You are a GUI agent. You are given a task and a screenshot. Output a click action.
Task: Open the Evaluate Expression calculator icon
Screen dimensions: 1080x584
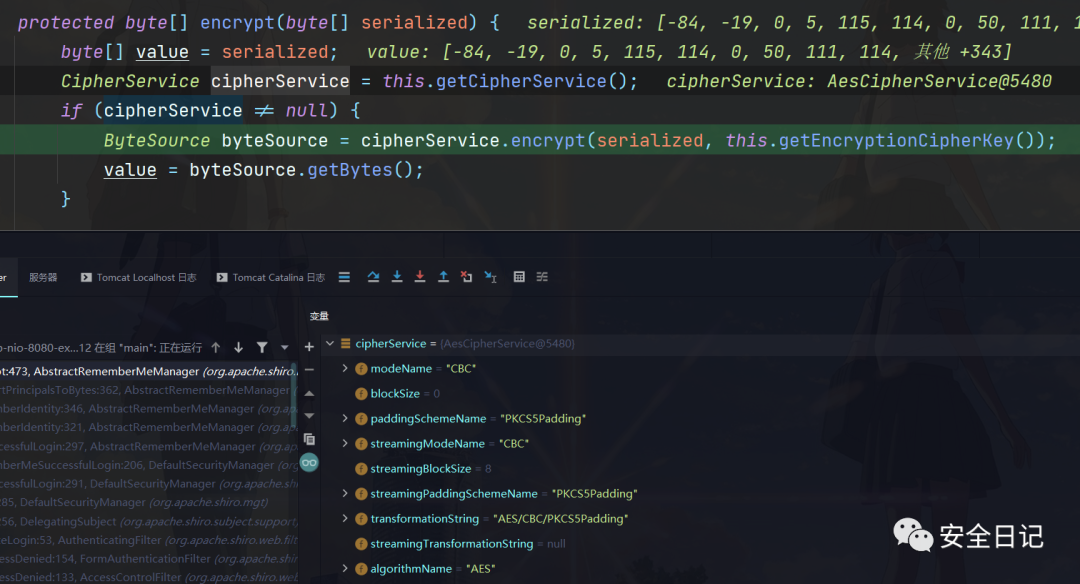tap(519, 277)
